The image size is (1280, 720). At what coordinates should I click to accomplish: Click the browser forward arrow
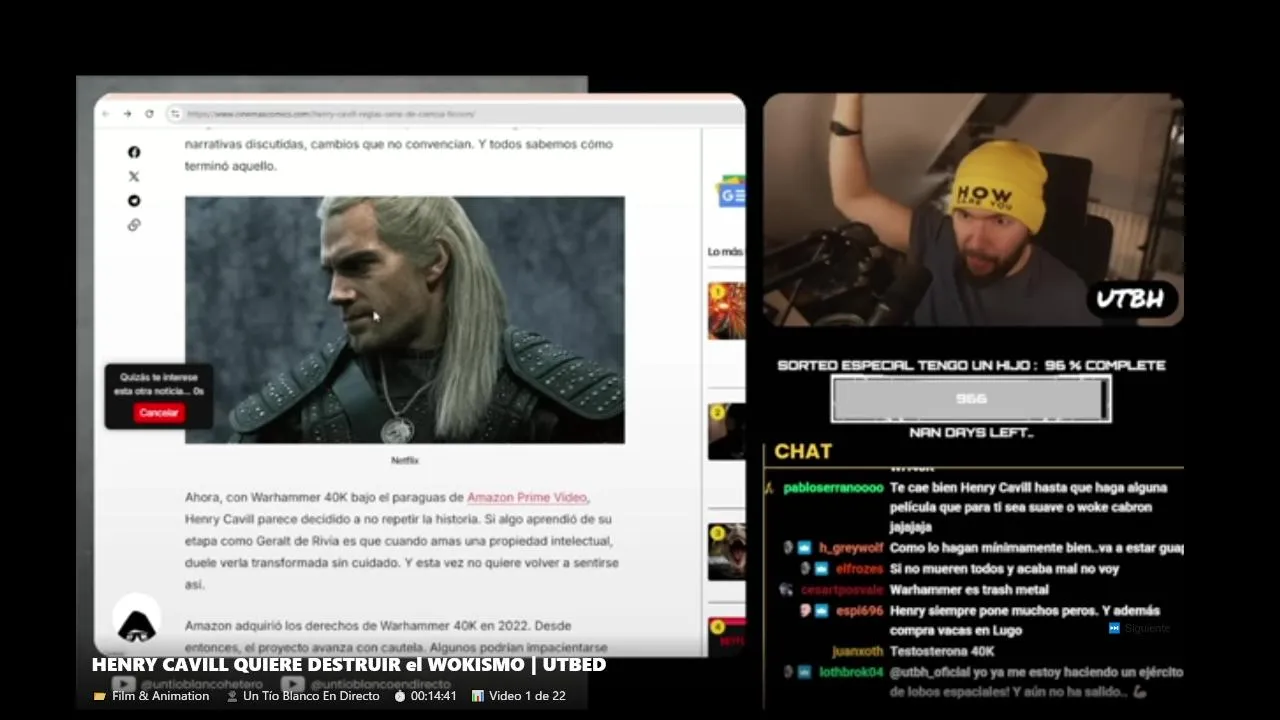click(127, 114)
